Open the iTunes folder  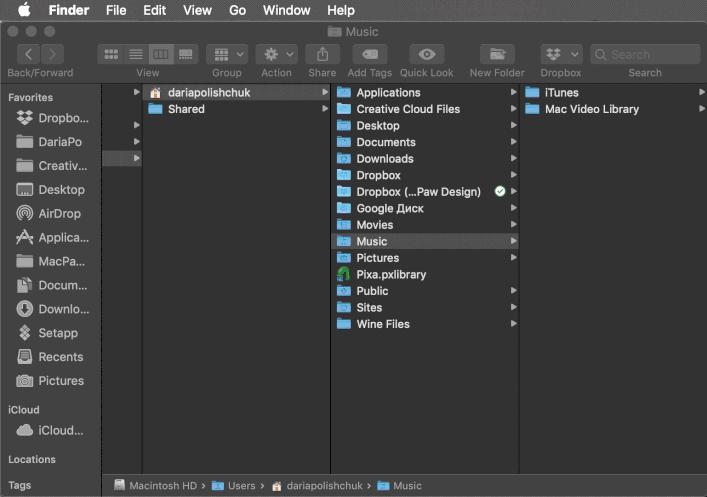pos(613,92)
